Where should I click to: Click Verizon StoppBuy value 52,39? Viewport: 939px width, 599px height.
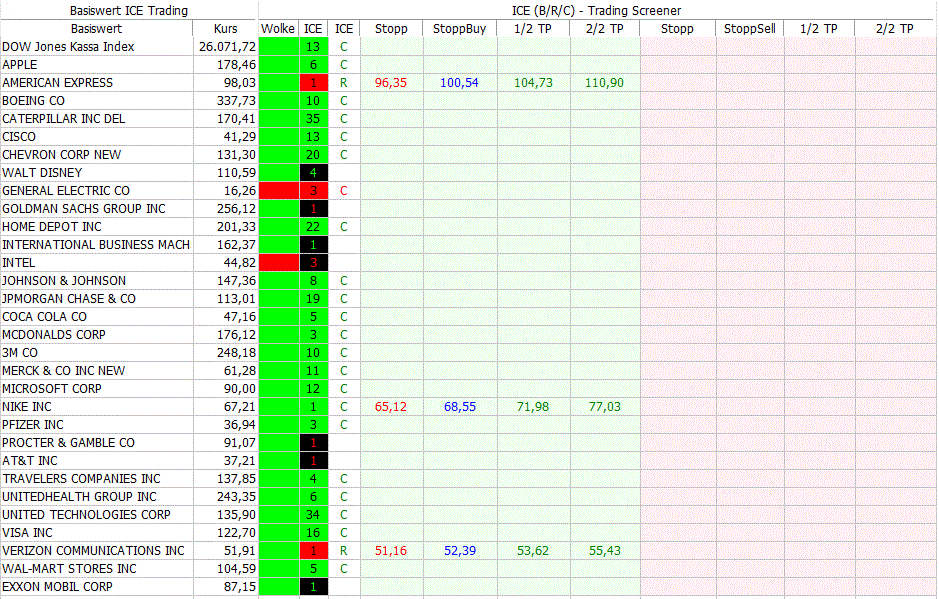pos(460,550)
